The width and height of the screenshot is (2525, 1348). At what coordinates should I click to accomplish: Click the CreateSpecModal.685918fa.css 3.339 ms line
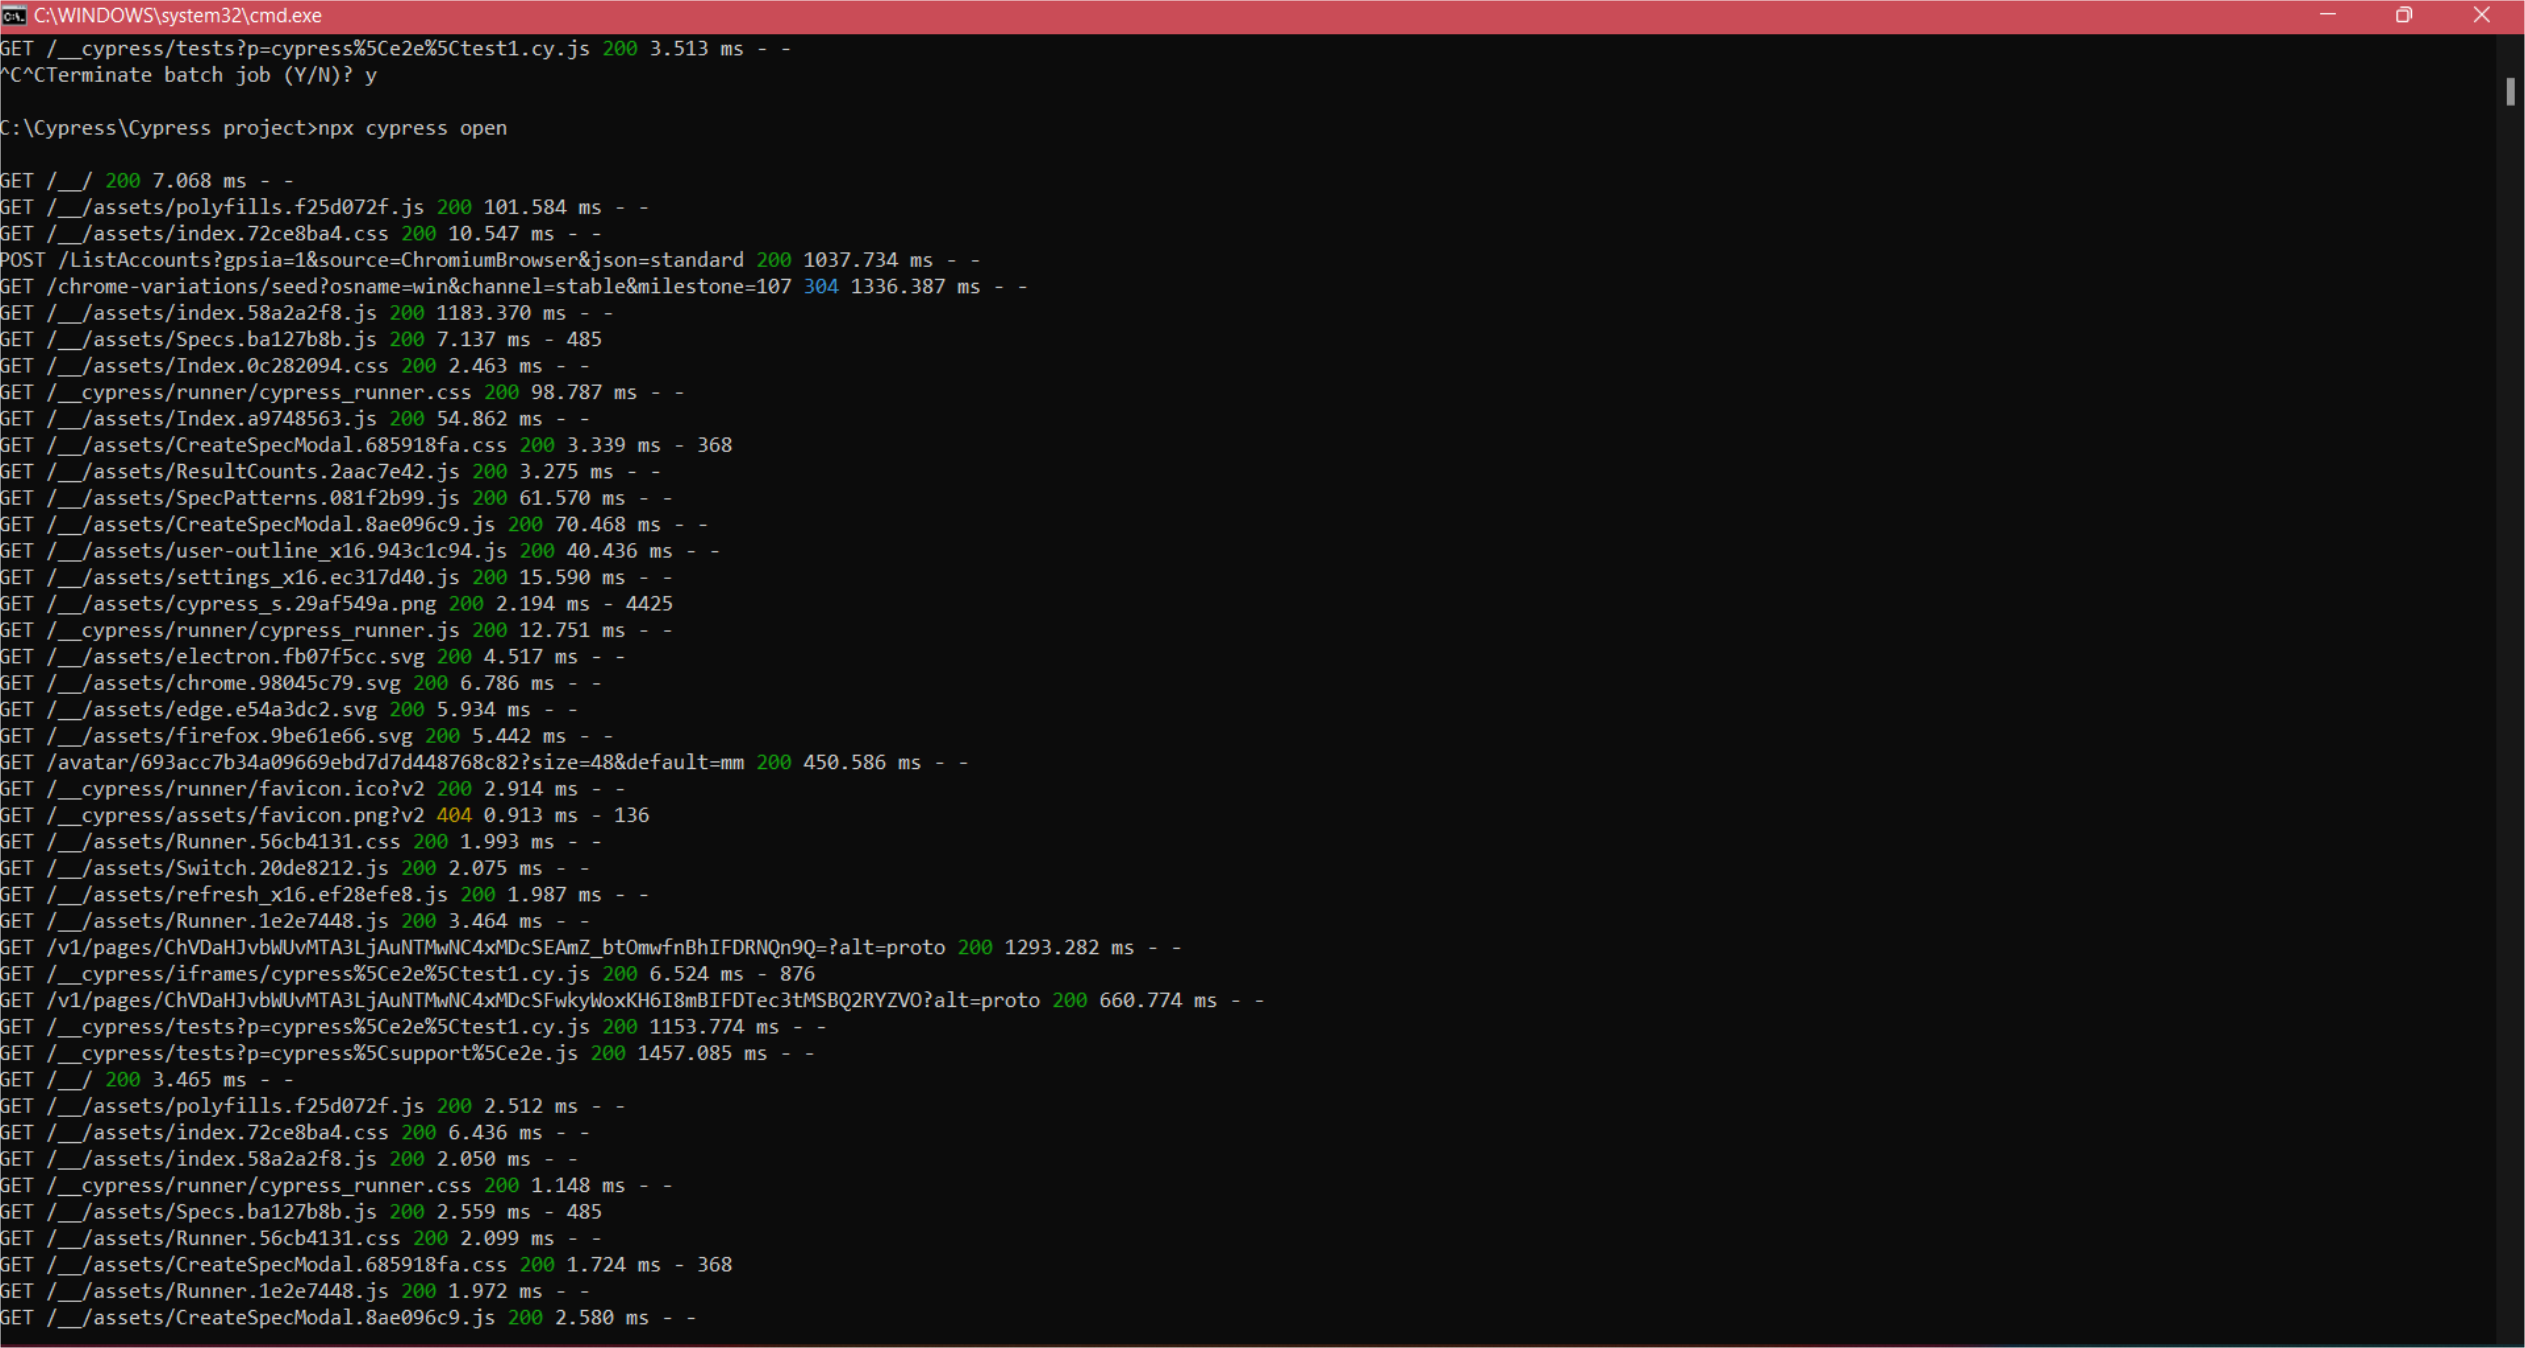[366, 445]
